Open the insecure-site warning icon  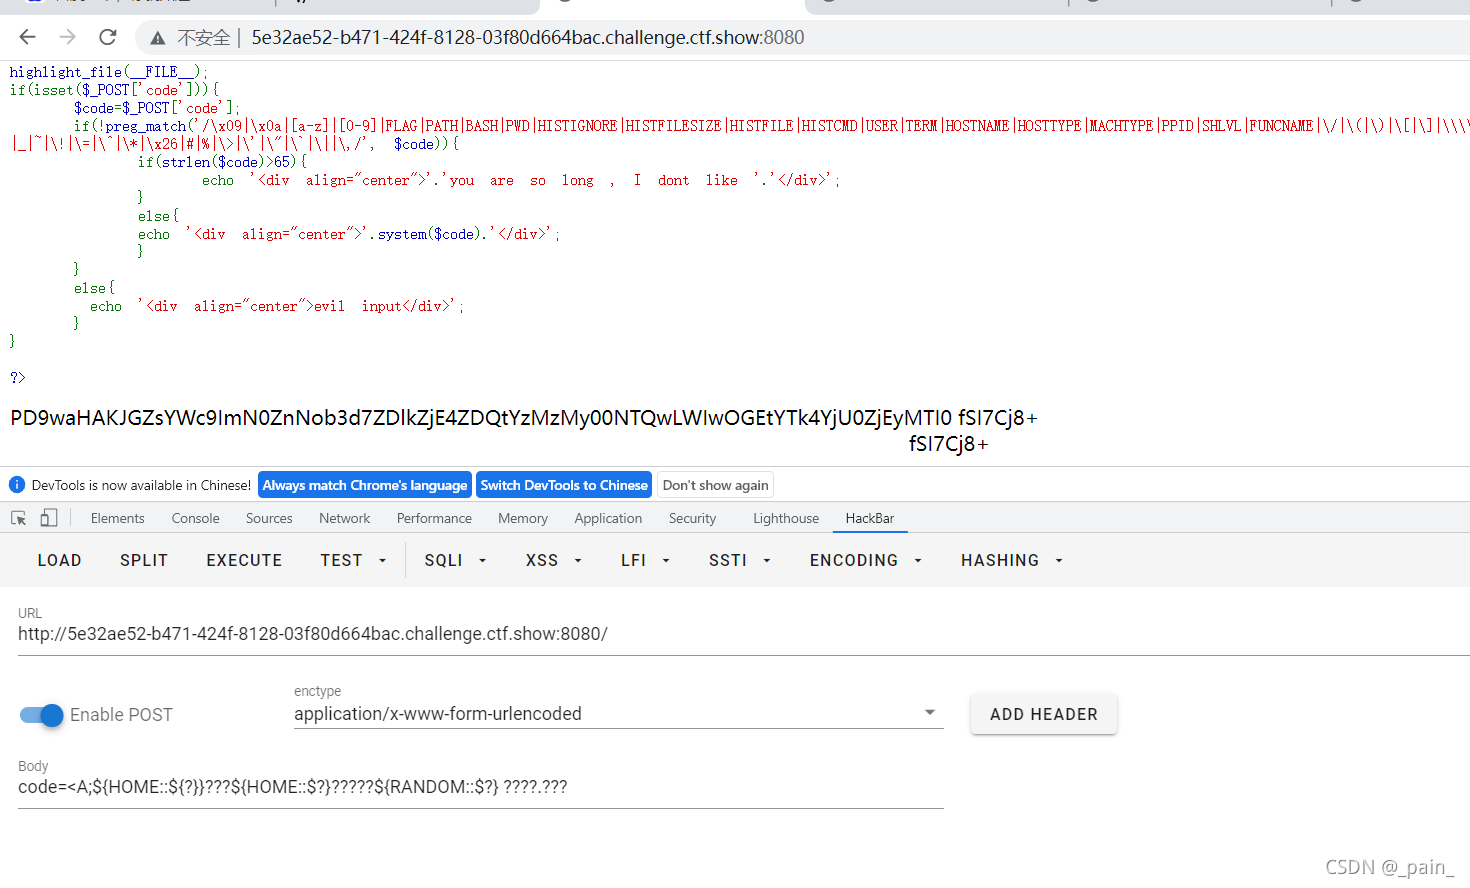157,38
